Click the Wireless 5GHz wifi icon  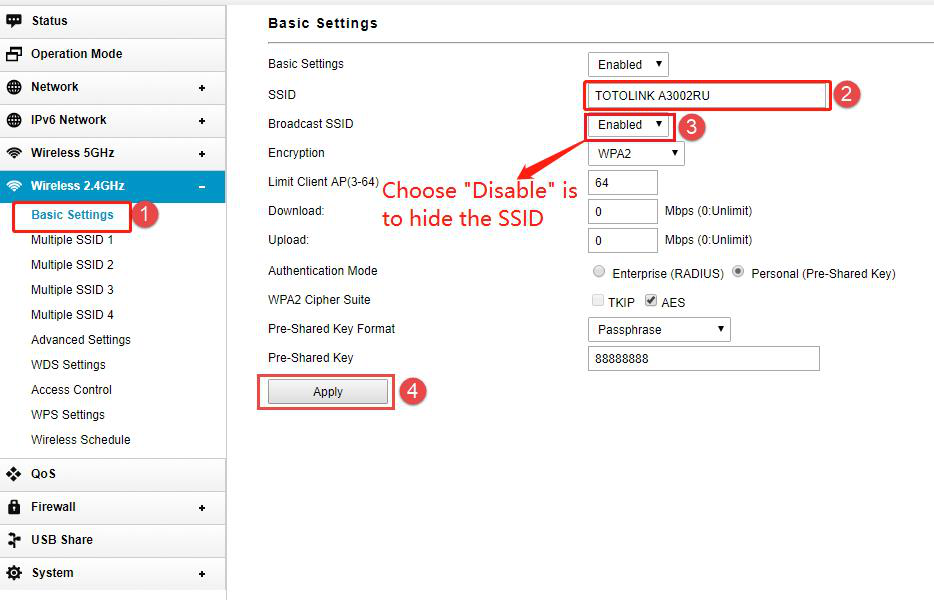pos(14,153)
